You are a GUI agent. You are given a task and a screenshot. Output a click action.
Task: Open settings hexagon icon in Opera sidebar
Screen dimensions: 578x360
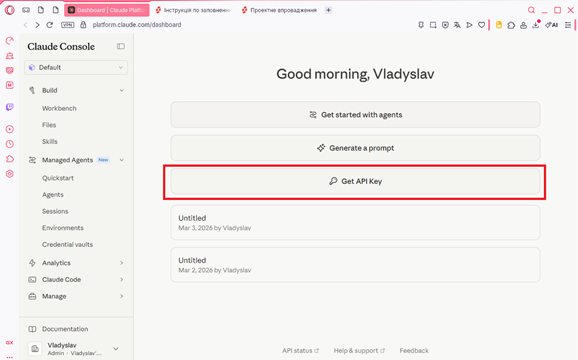10,174
